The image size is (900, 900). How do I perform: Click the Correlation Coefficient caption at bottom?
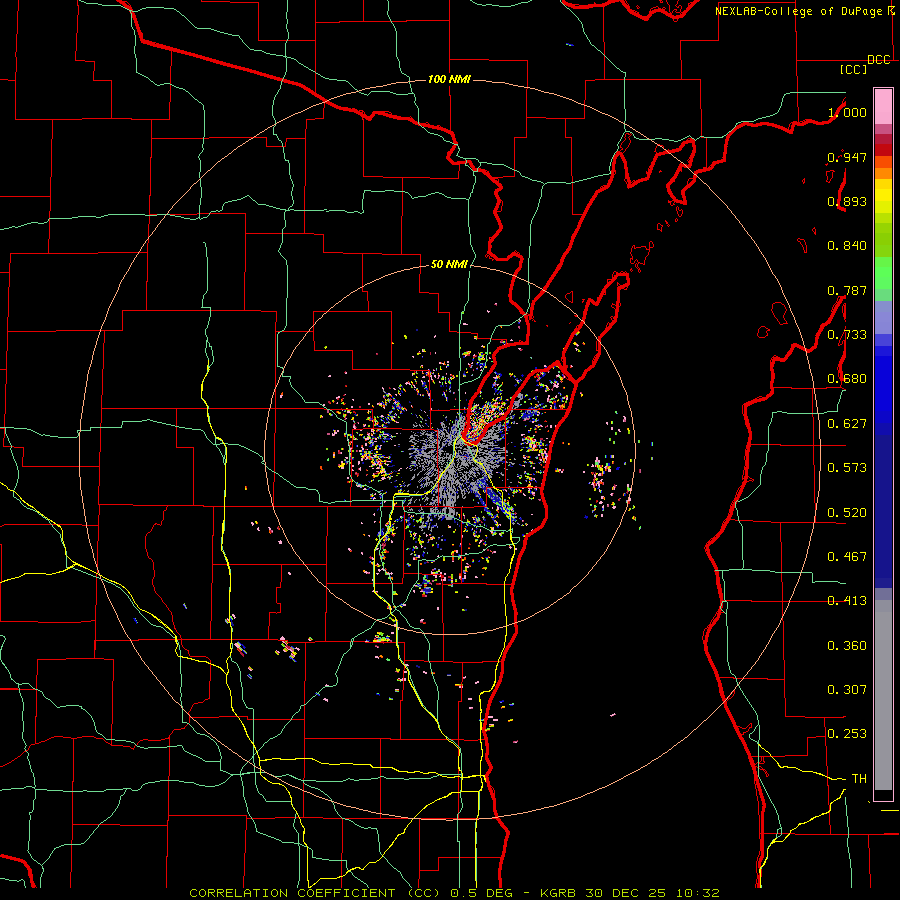pyautogui.click(x=454, y=893)
